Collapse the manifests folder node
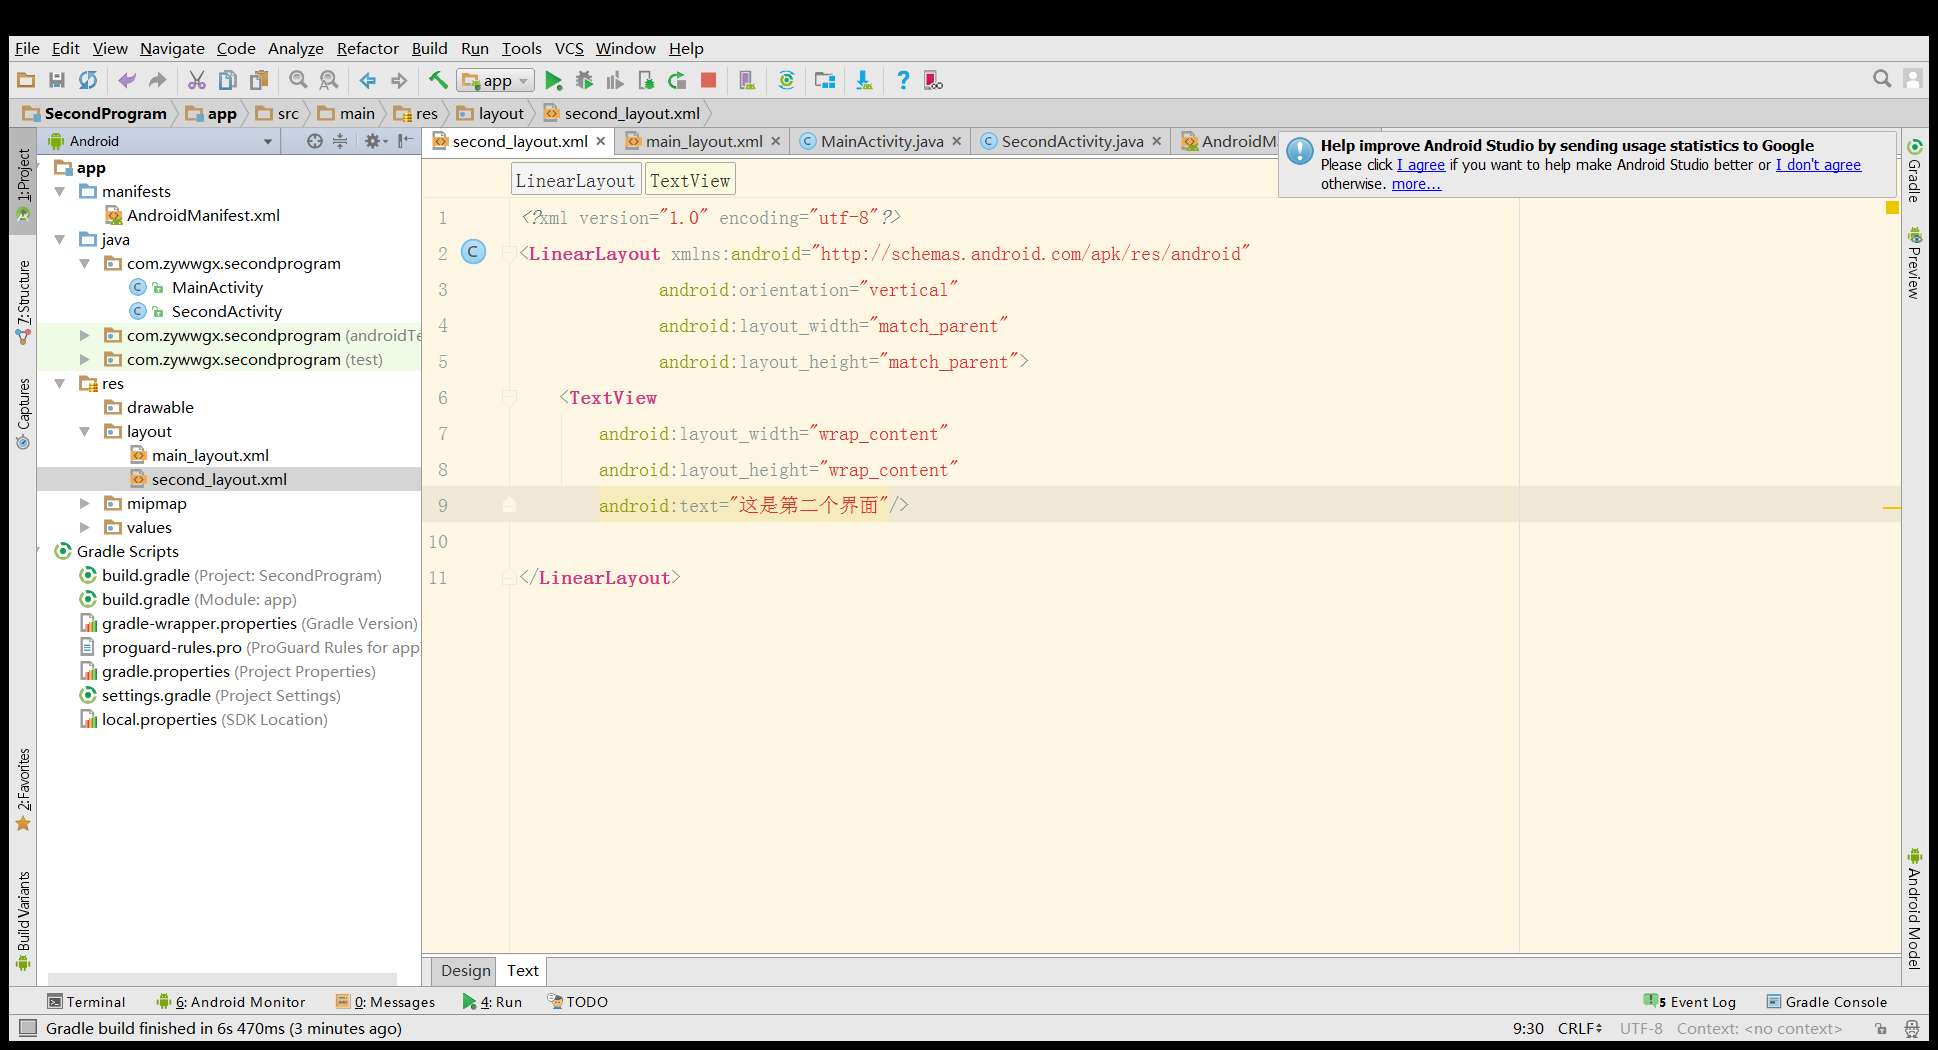Screen dimensions: 1938x1050 tap(60, 191)
